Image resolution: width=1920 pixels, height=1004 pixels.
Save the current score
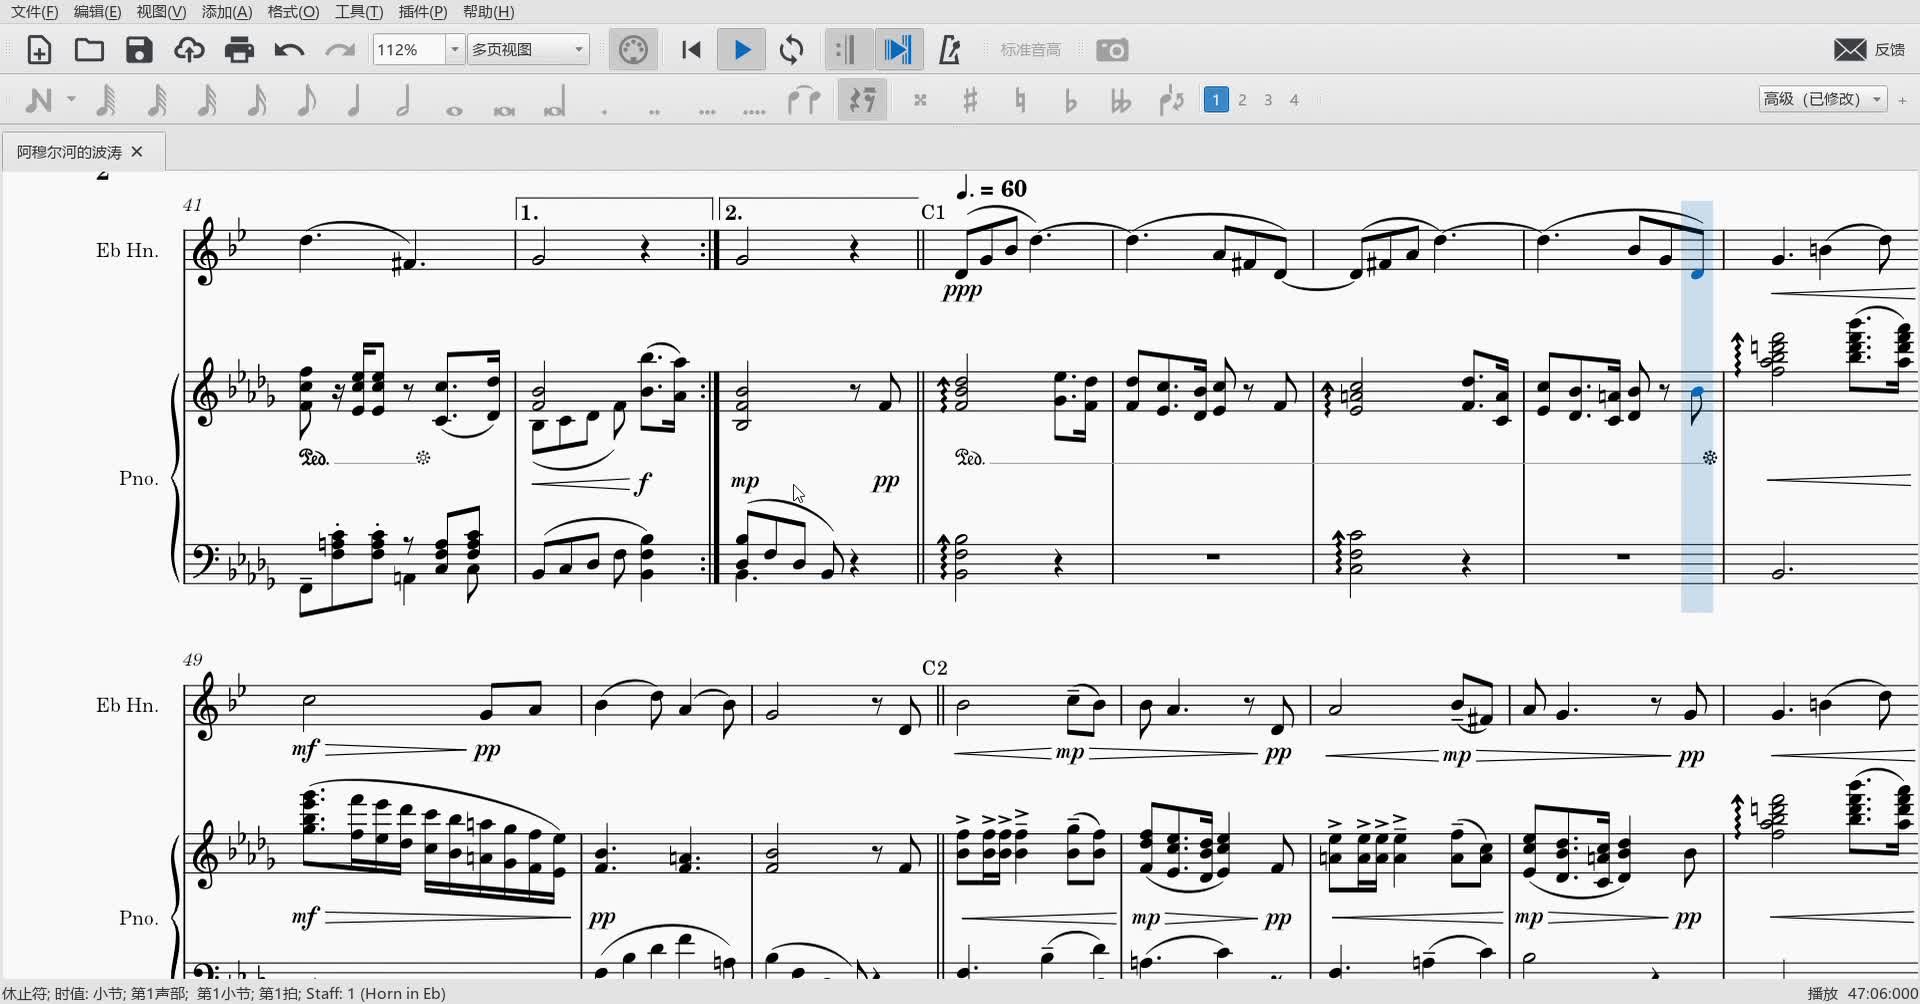139,50
